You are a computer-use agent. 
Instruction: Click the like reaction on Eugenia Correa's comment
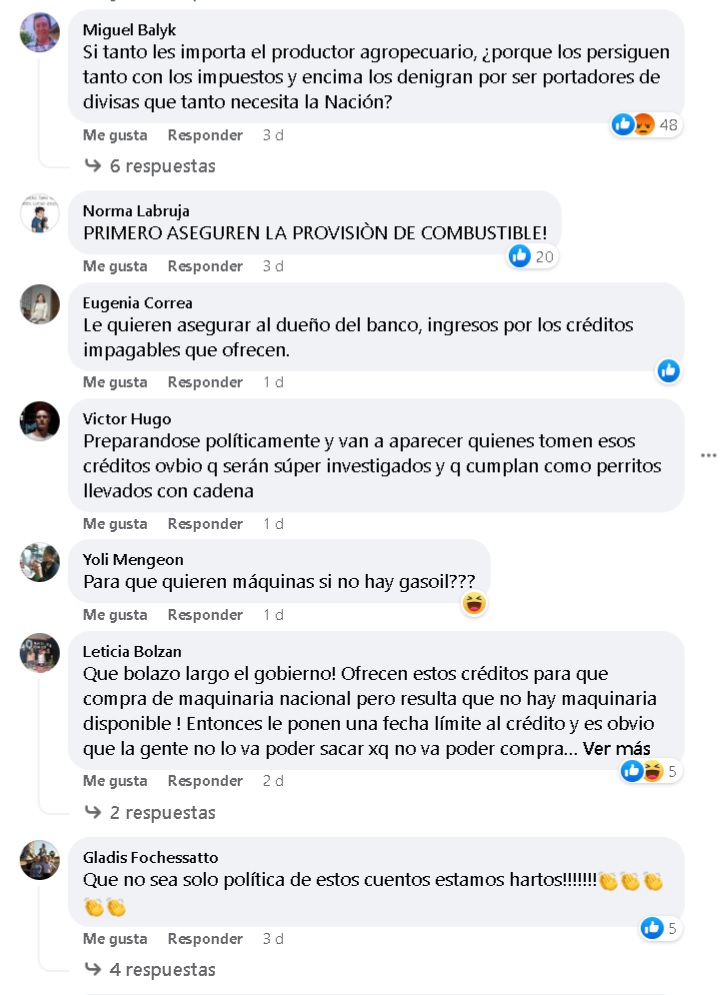click(669, 371)
